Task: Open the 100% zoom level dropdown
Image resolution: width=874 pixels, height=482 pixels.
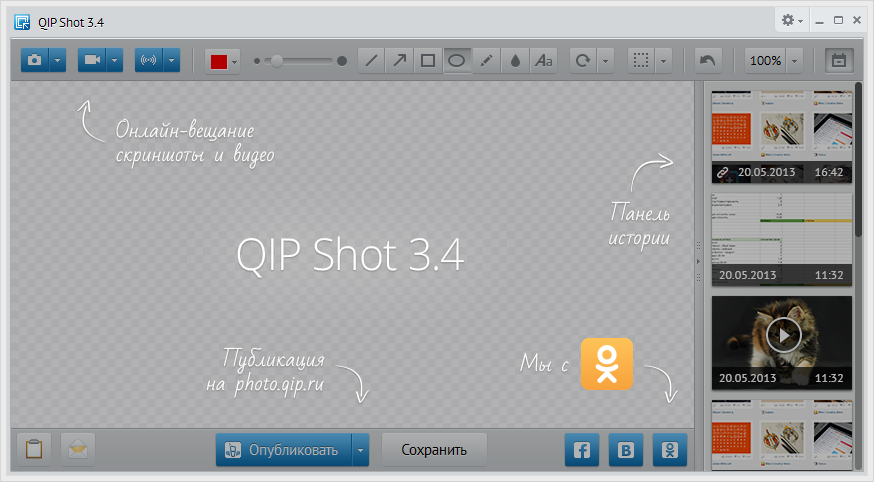Action: [794, 61]
